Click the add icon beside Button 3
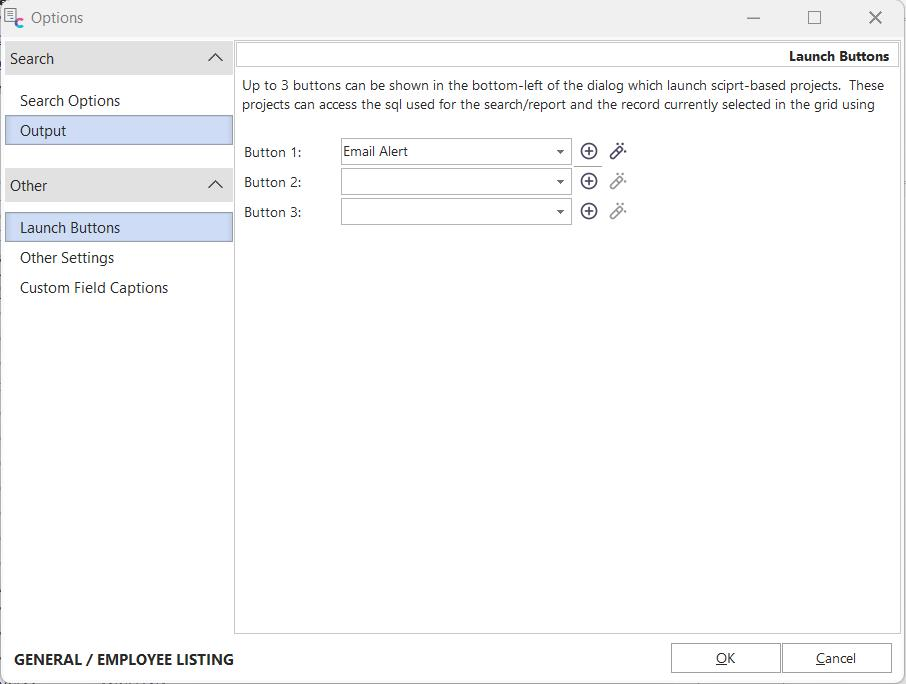The width and height of the screenshot is (906, 684). pos(589,211)
